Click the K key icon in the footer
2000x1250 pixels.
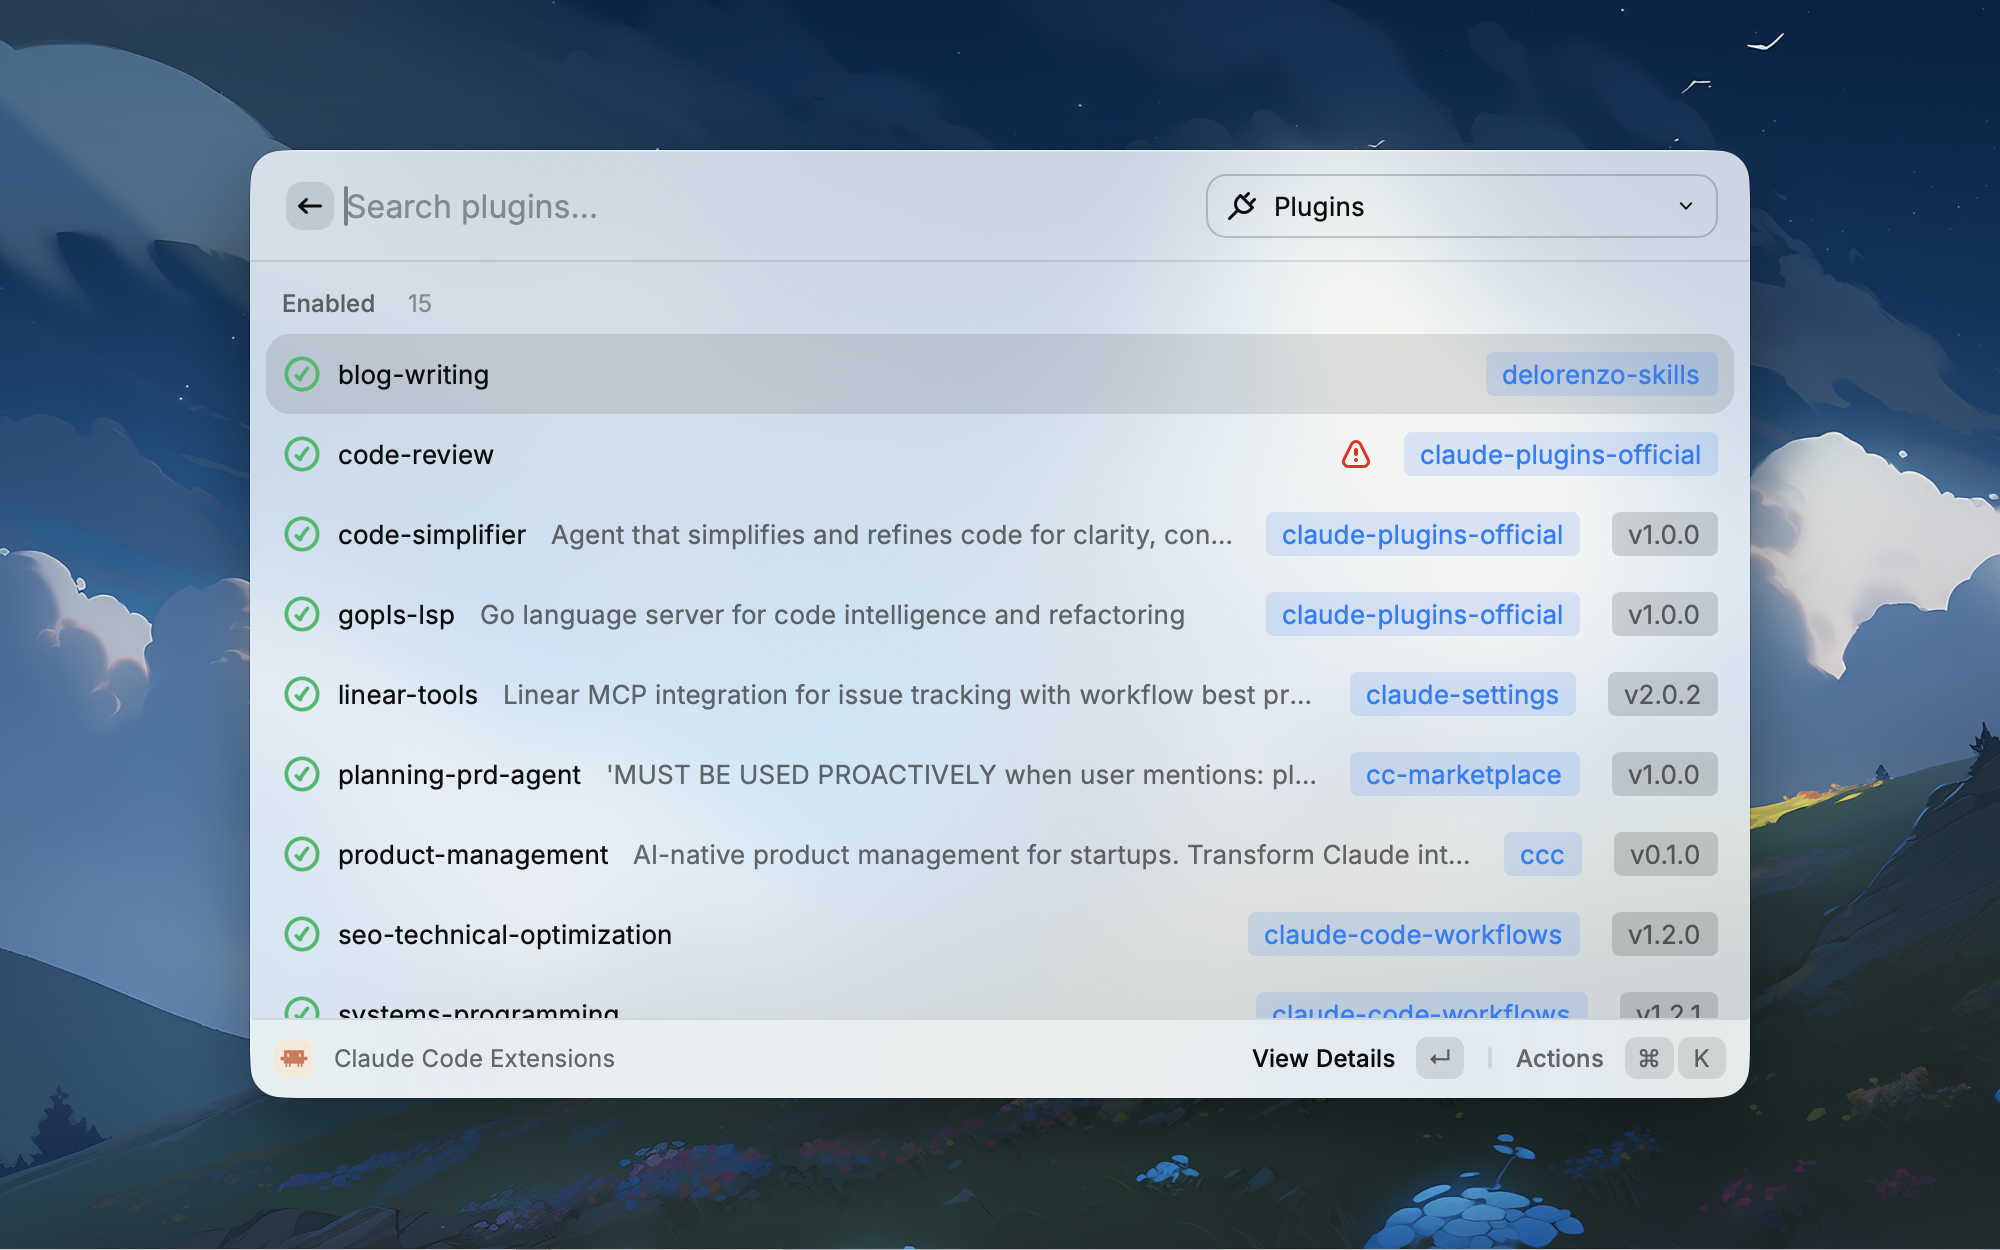[1701, 1058]
